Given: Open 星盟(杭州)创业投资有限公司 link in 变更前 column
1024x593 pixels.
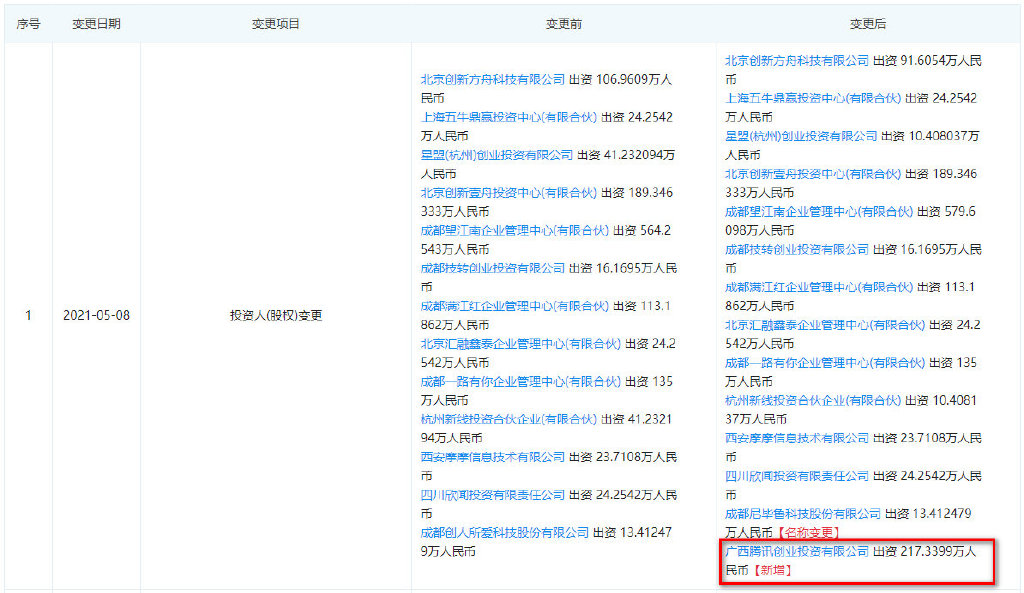Looking at the screenshot, I should tap(497, 155).
